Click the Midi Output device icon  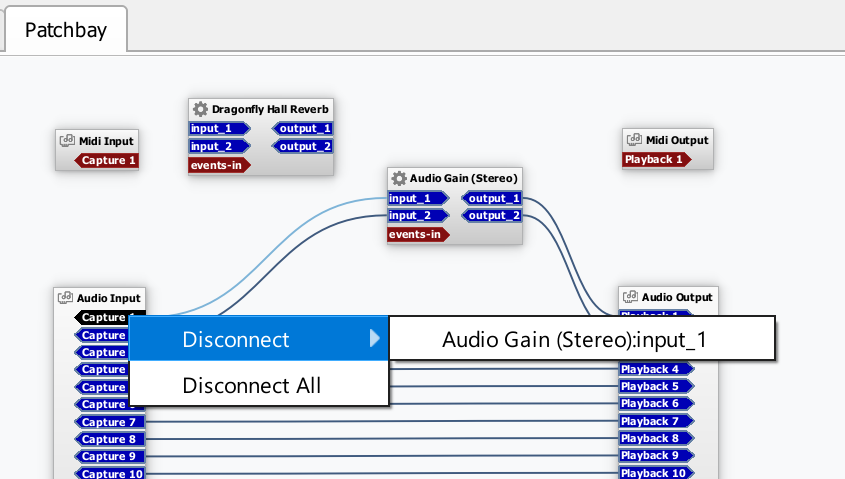point(634,140)
